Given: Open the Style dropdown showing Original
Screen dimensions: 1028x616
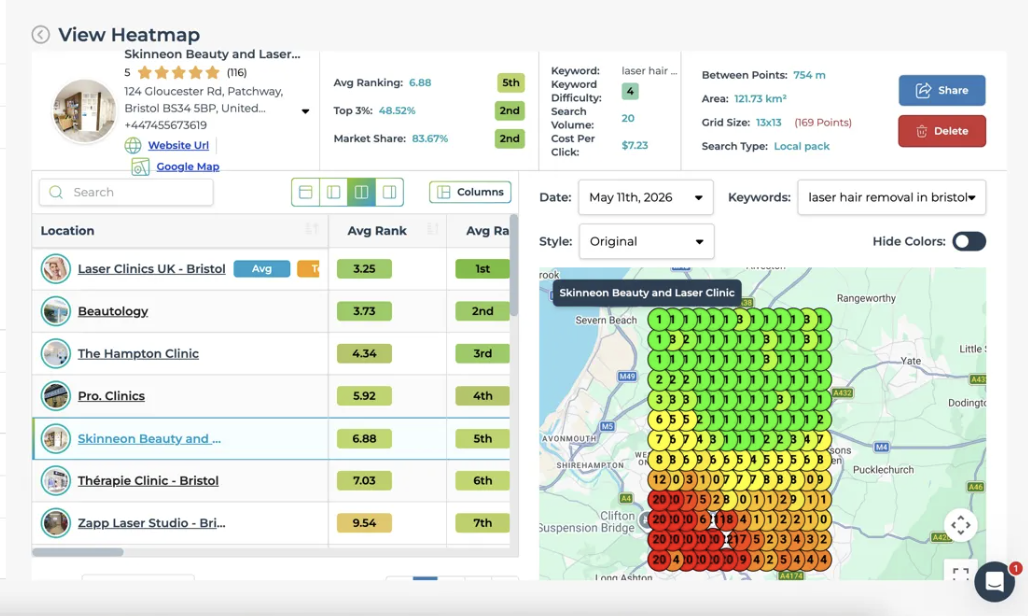Looking at the screenshot, I should [x=646, y=241].
